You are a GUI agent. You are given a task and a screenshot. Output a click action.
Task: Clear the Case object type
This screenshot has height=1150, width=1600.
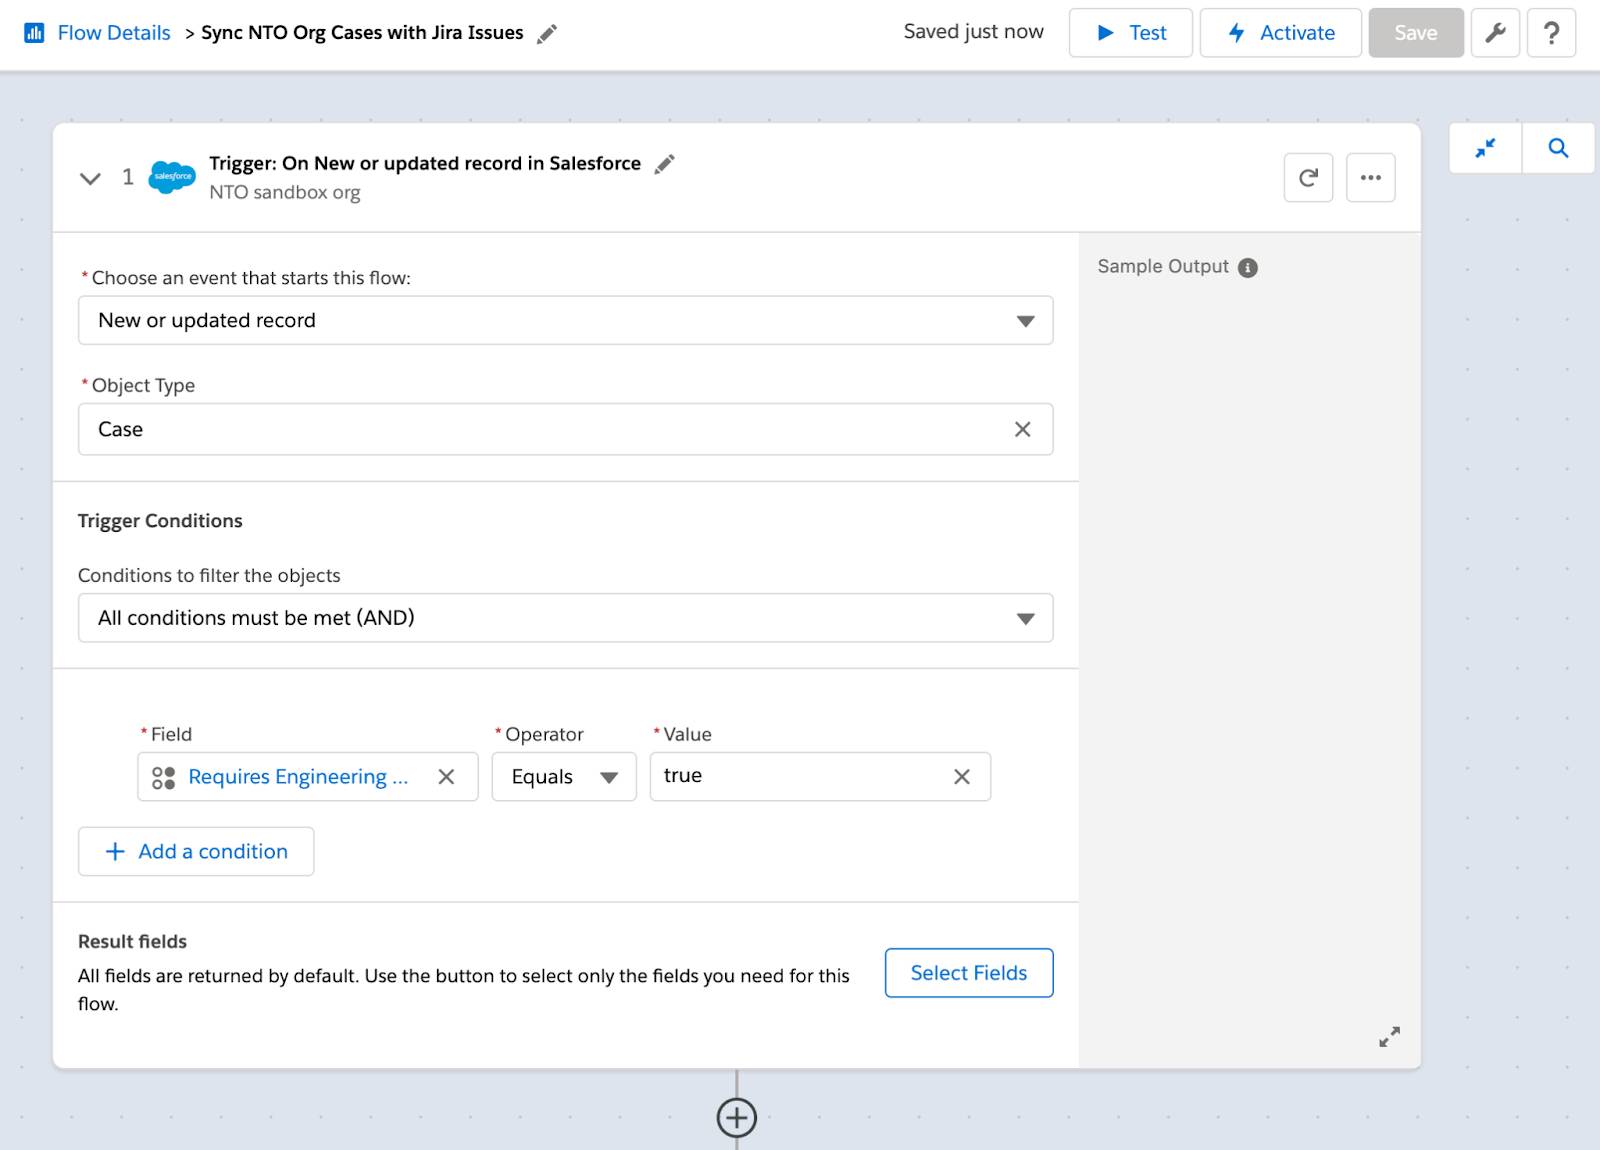click(x=1023, y=429)
